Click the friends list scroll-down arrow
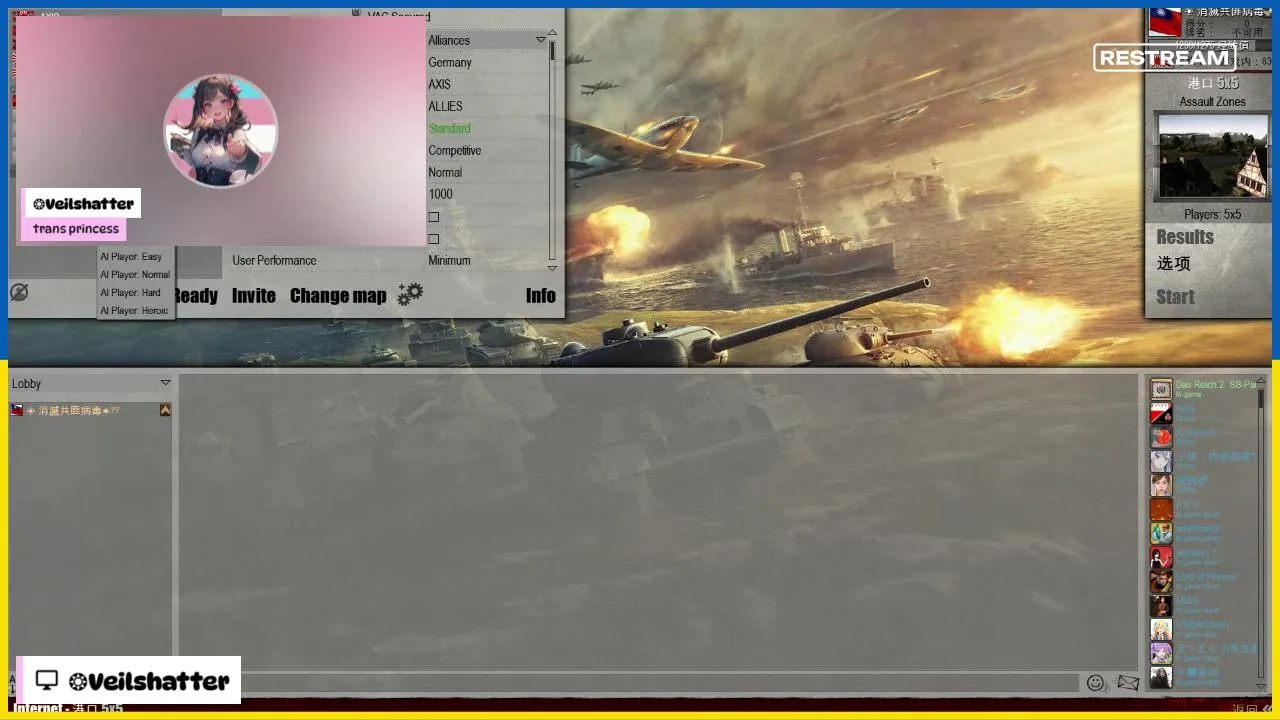Image resolution: width=1280 pixels, height=720 pixels. tap(1261, 686)
